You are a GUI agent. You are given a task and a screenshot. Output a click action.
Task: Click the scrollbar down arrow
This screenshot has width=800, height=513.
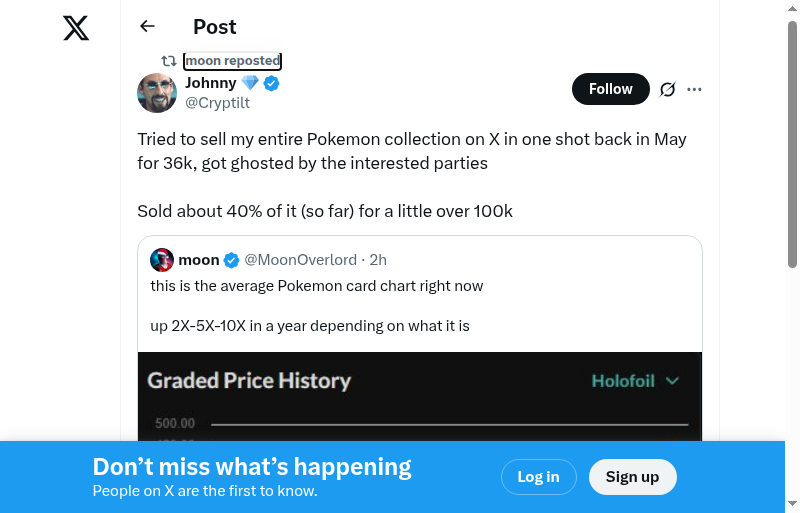click(792, 503)
